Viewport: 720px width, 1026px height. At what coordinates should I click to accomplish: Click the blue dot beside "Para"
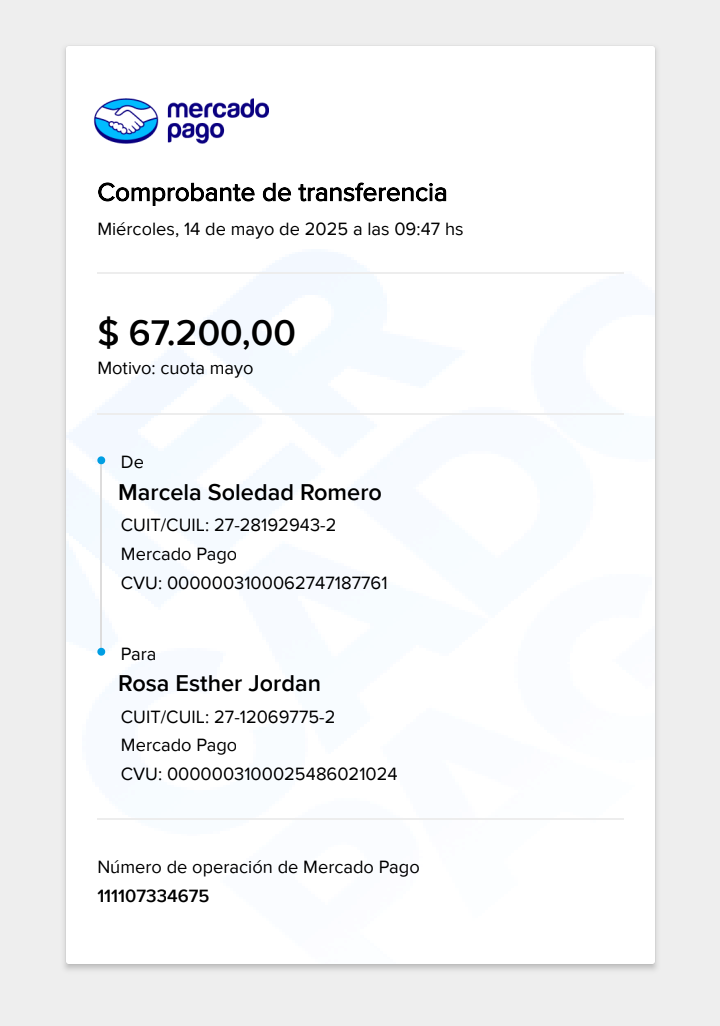click(101, 652)
